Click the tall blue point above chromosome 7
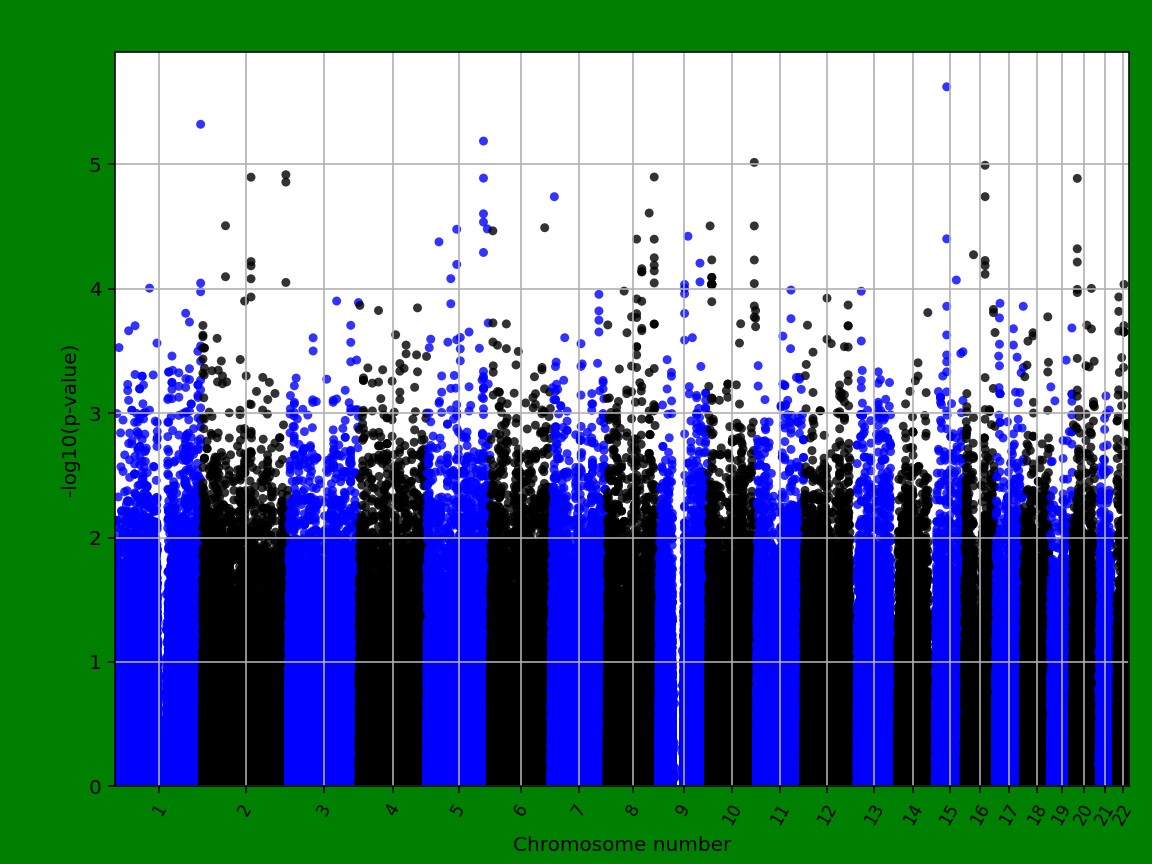 (x=556, y=194)
